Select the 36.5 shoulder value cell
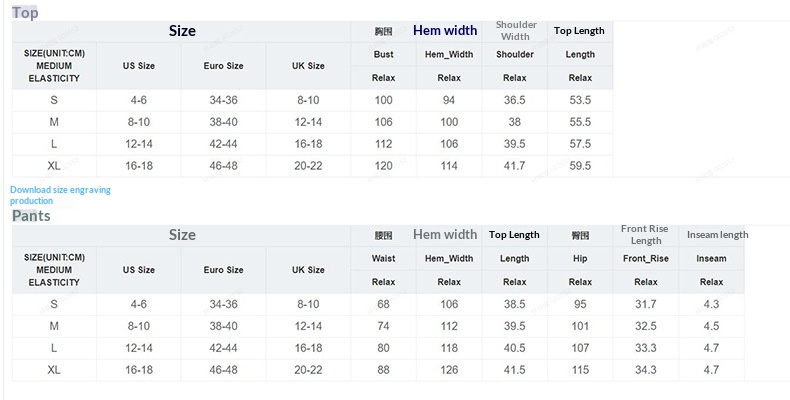 (x=515, y=100)
